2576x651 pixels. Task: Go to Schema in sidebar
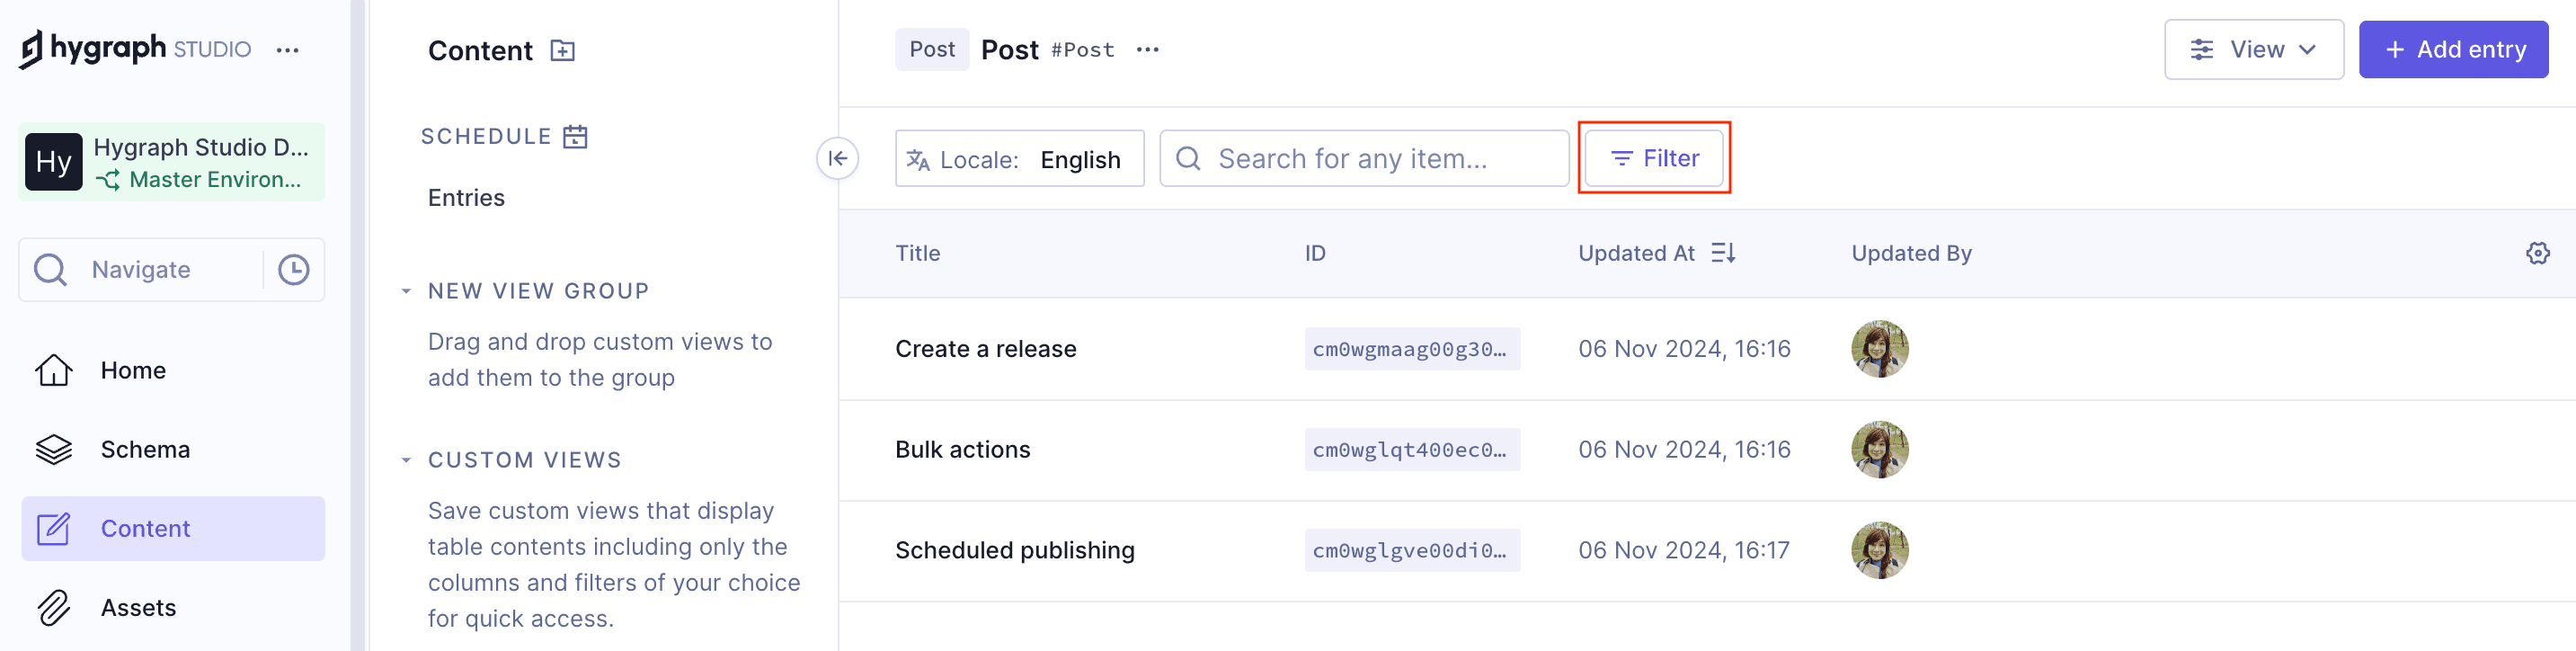[145, 450]
